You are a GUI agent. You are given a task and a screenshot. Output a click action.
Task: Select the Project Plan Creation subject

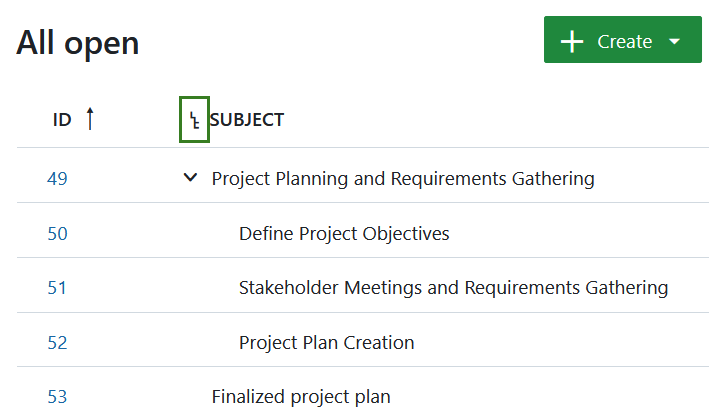326,343
